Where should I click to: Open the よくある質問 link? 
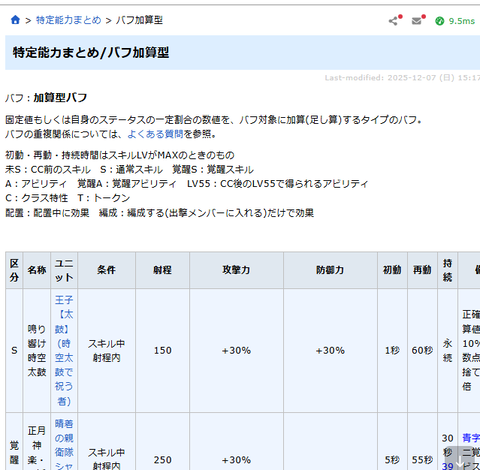155,134
